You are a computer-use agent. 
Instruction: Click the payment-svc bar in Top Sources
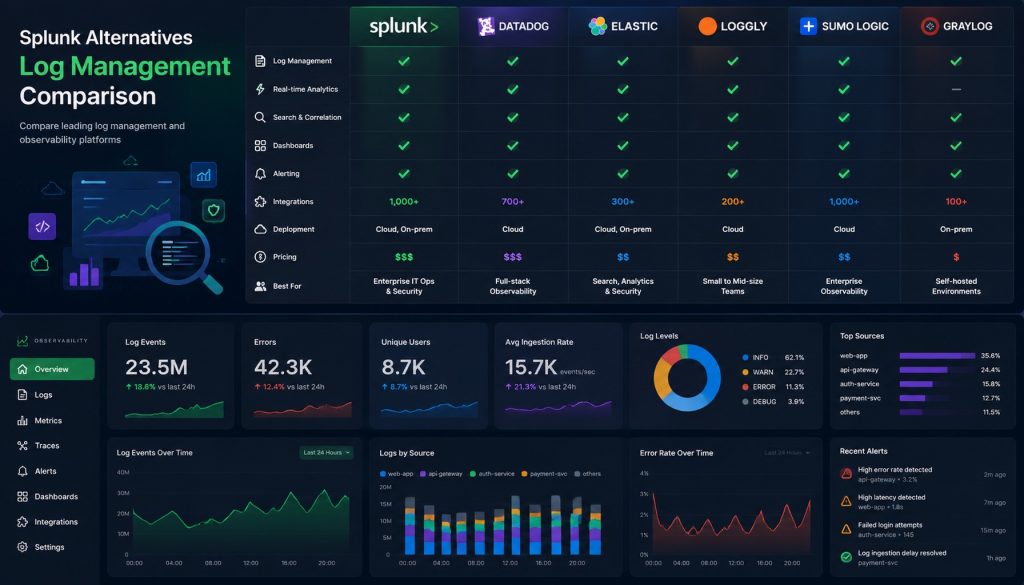click(x=912, y=398)
